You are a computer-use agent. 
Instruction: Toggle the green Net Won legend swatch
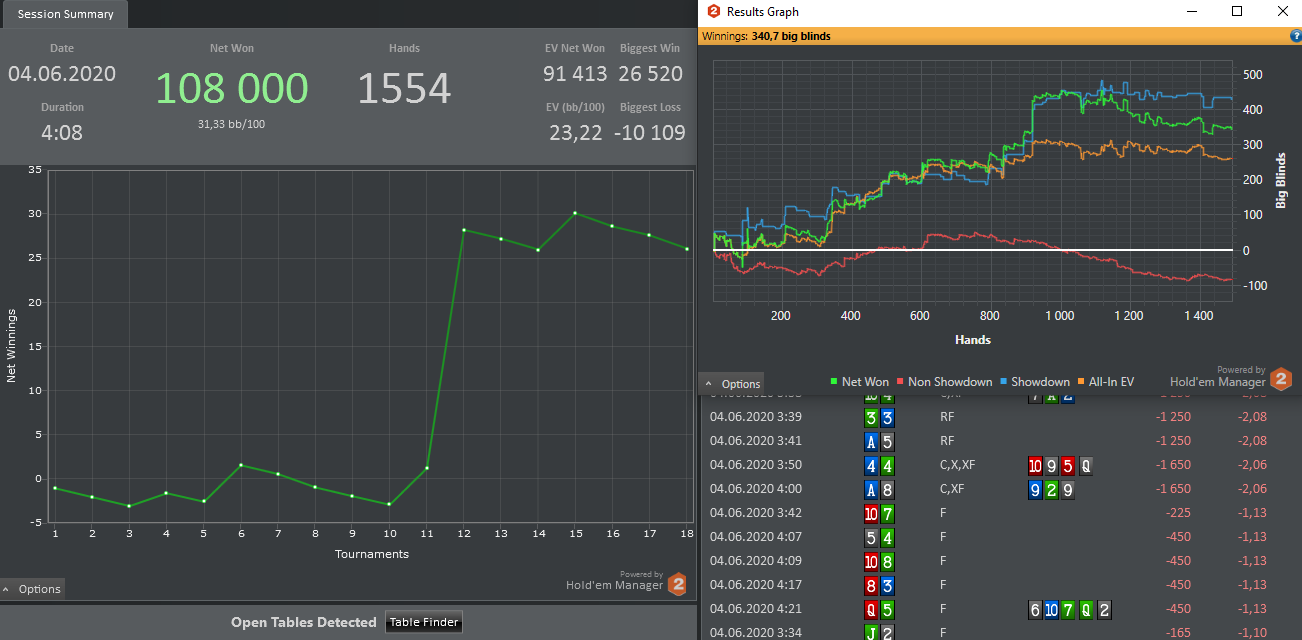pos(835,382)
